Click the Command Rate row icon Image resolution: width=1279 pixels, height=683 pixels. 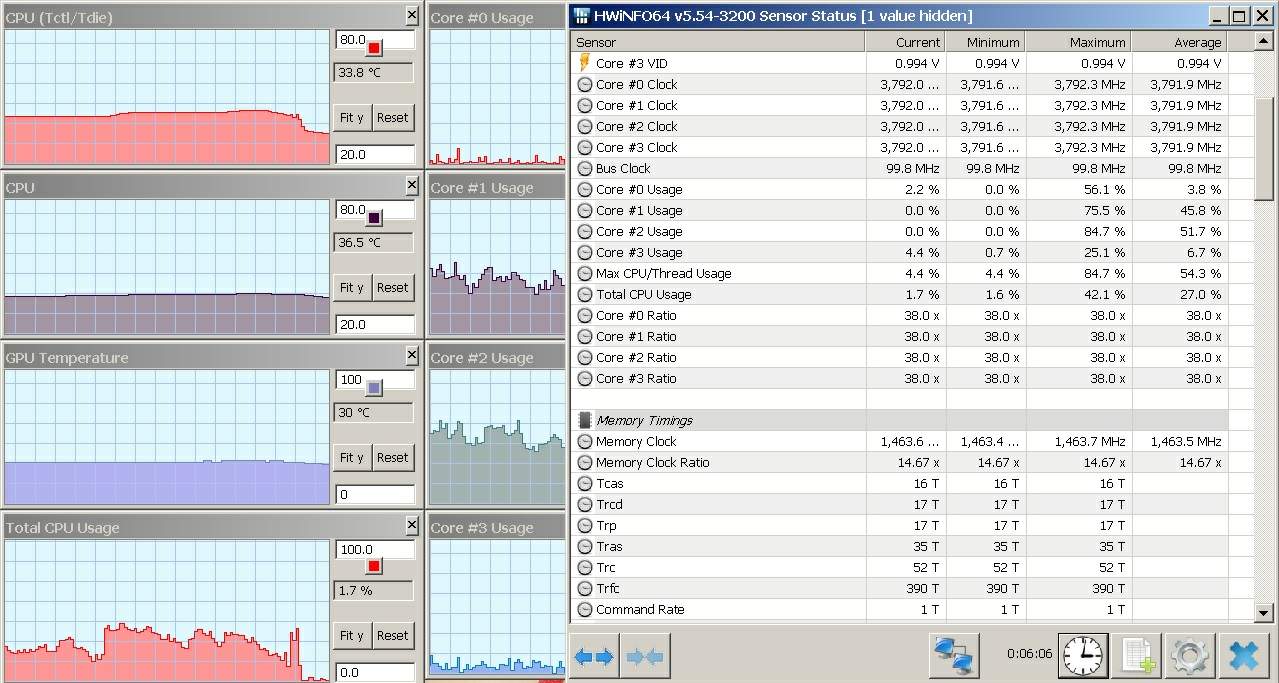point(585,609)
